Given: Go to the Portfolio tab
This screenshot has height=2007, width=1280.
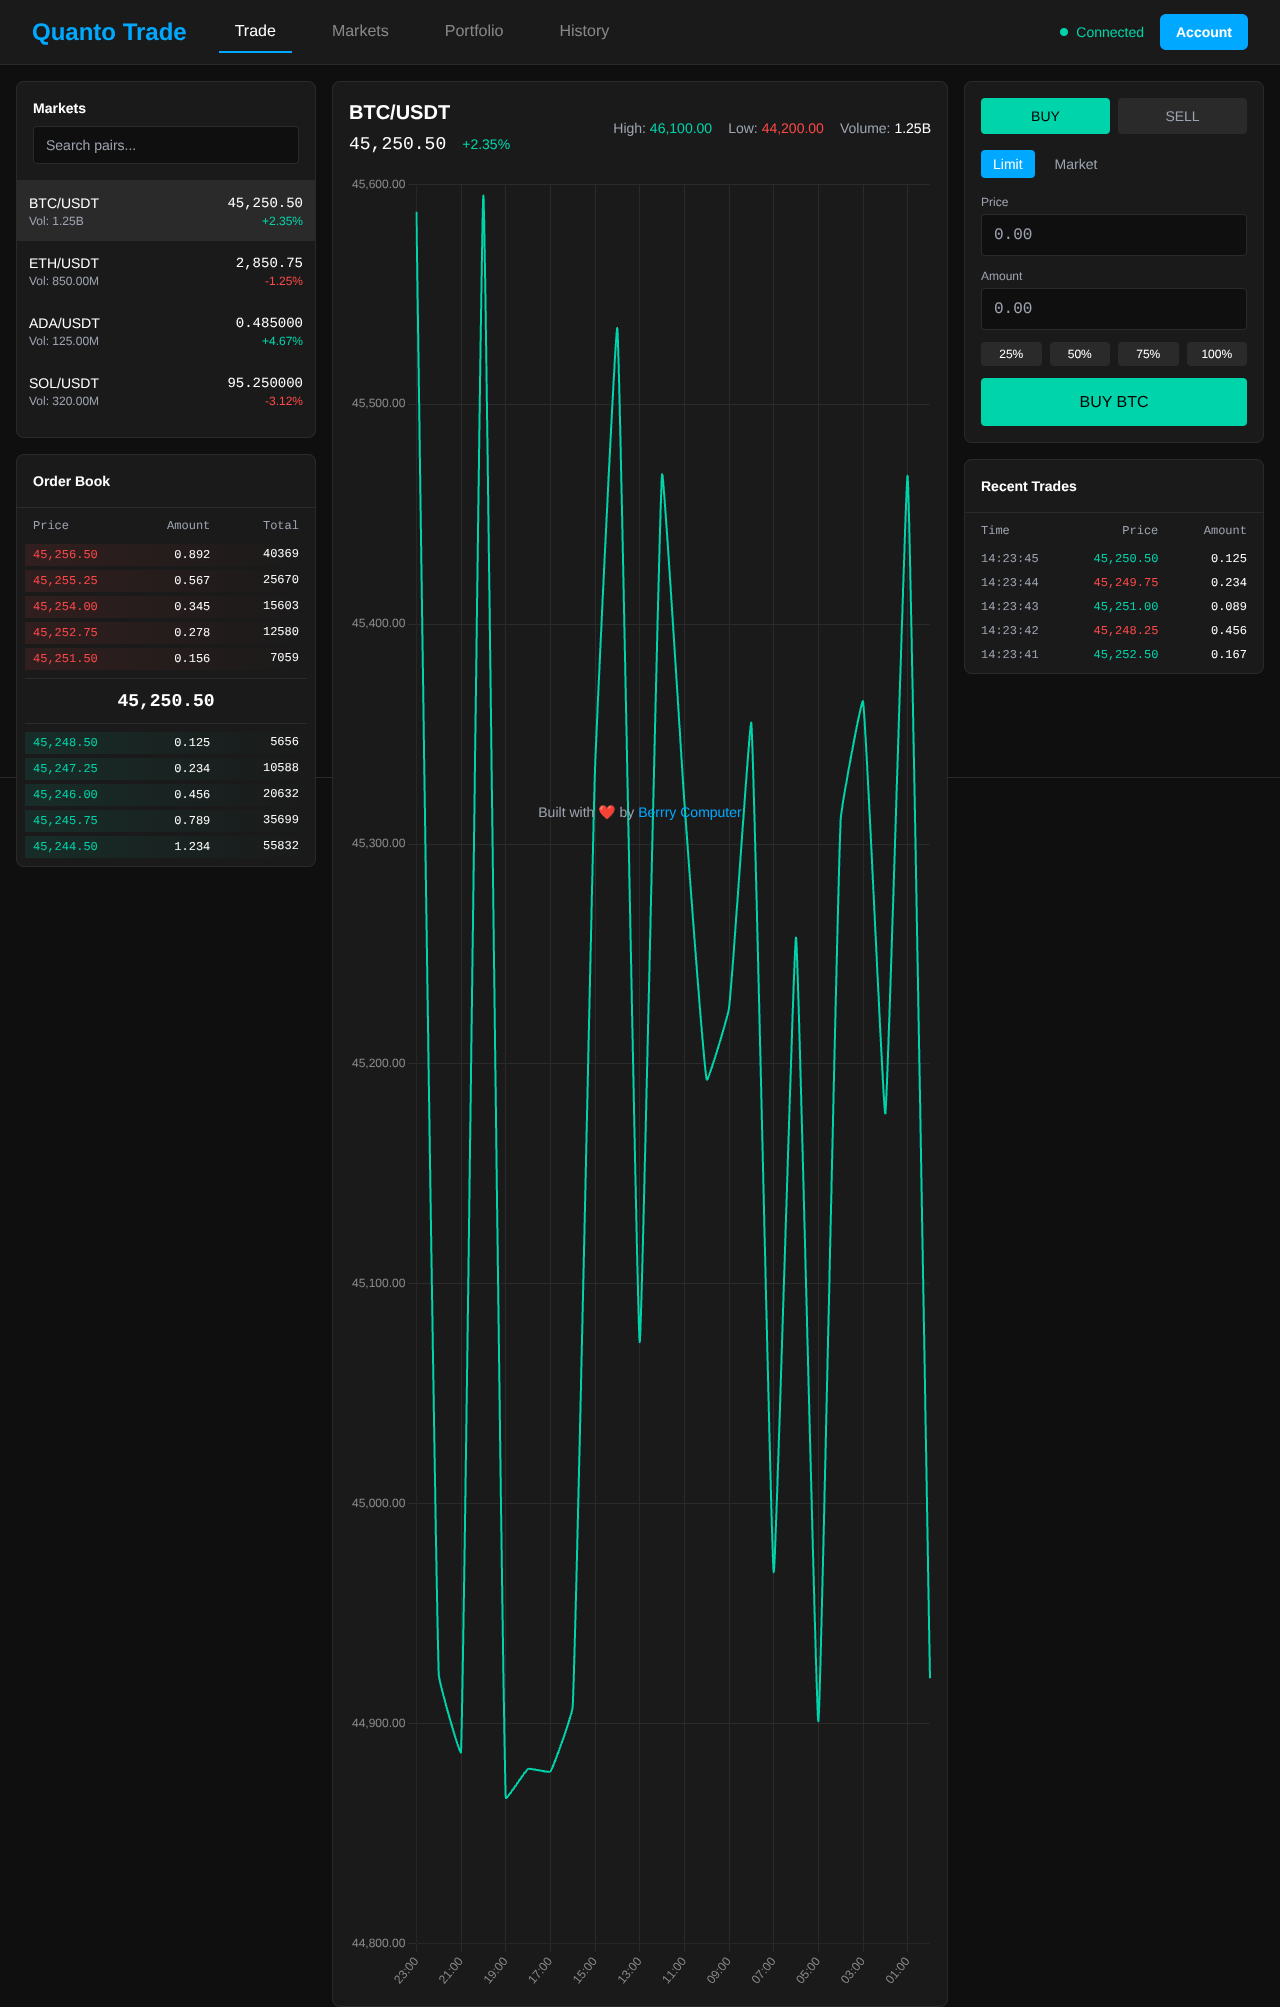Looking at the screenshot, I should pyautogui.click(x=474, y=31).
